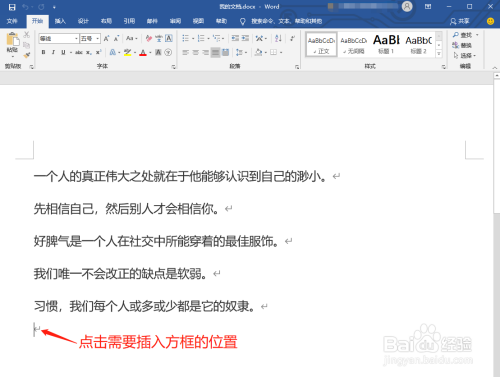Image resolution: width=500 pixels, height=377 pixels.
Task: Decrease paragraph indent
Action: pyautogui.click(x=235, y=39)
